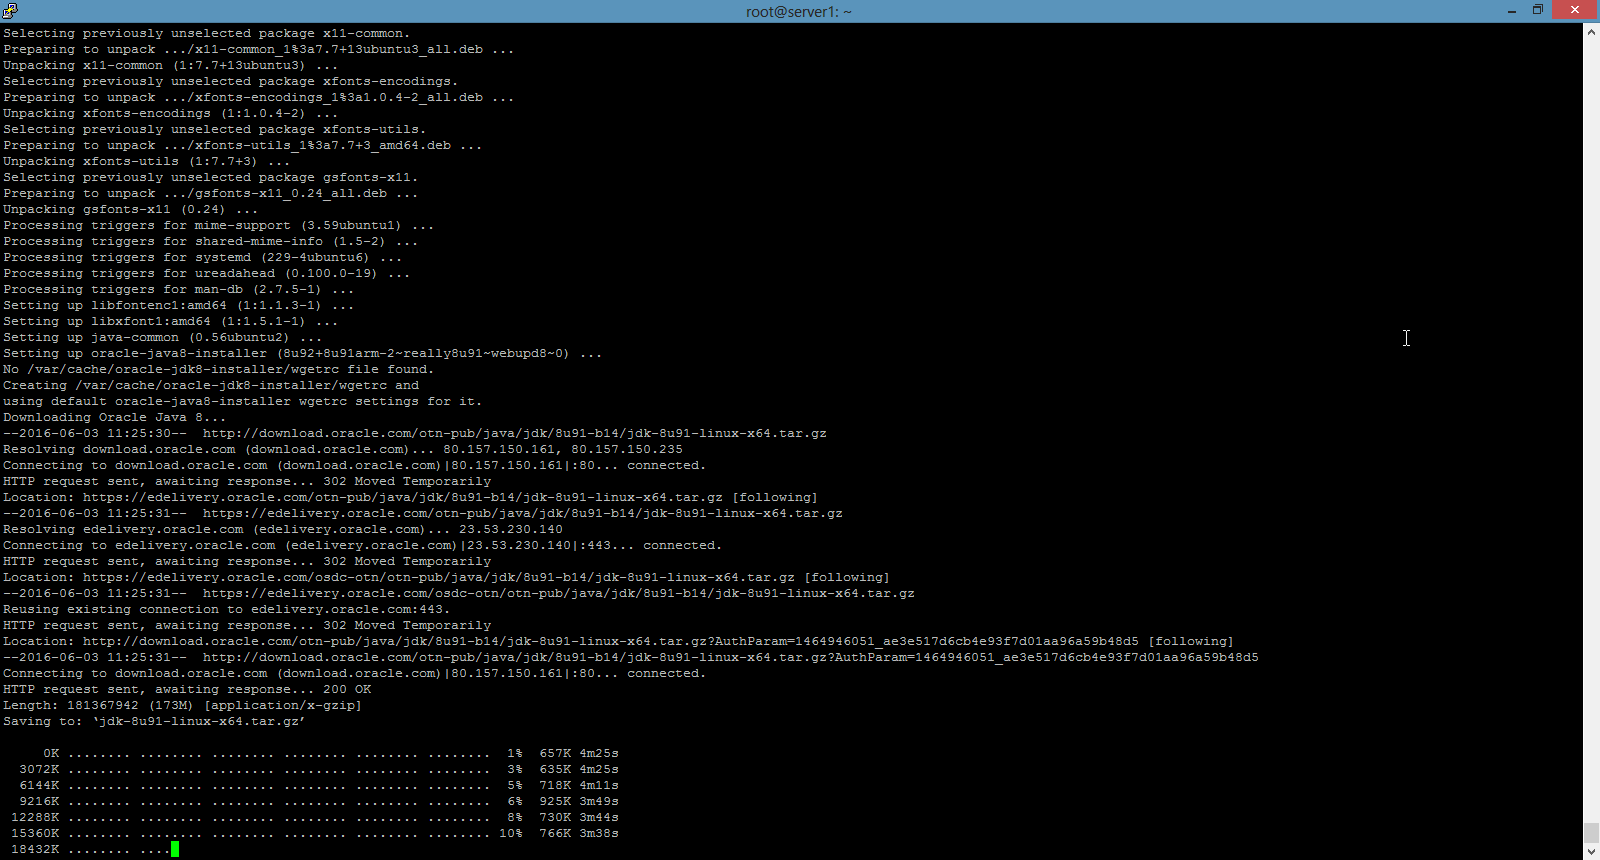Click 'Setting up oracle-java8-installer' line
Image resolution: width=1600 pixels, height=860 pixels.
pyautogui.click(x=302, y=353)
